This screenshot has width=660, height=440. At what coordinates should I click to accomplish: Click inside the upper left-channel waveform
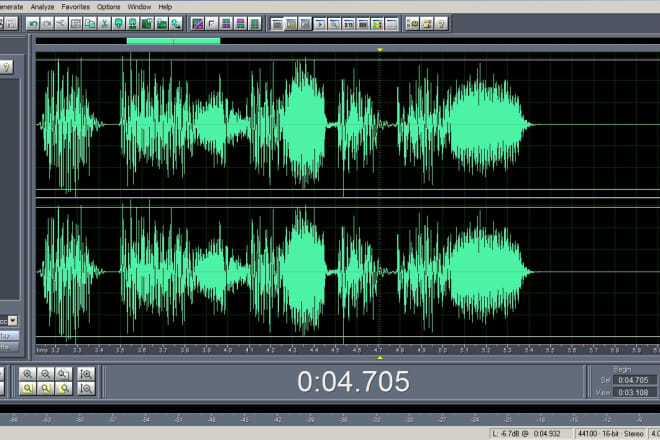click(x=348, y=125)
